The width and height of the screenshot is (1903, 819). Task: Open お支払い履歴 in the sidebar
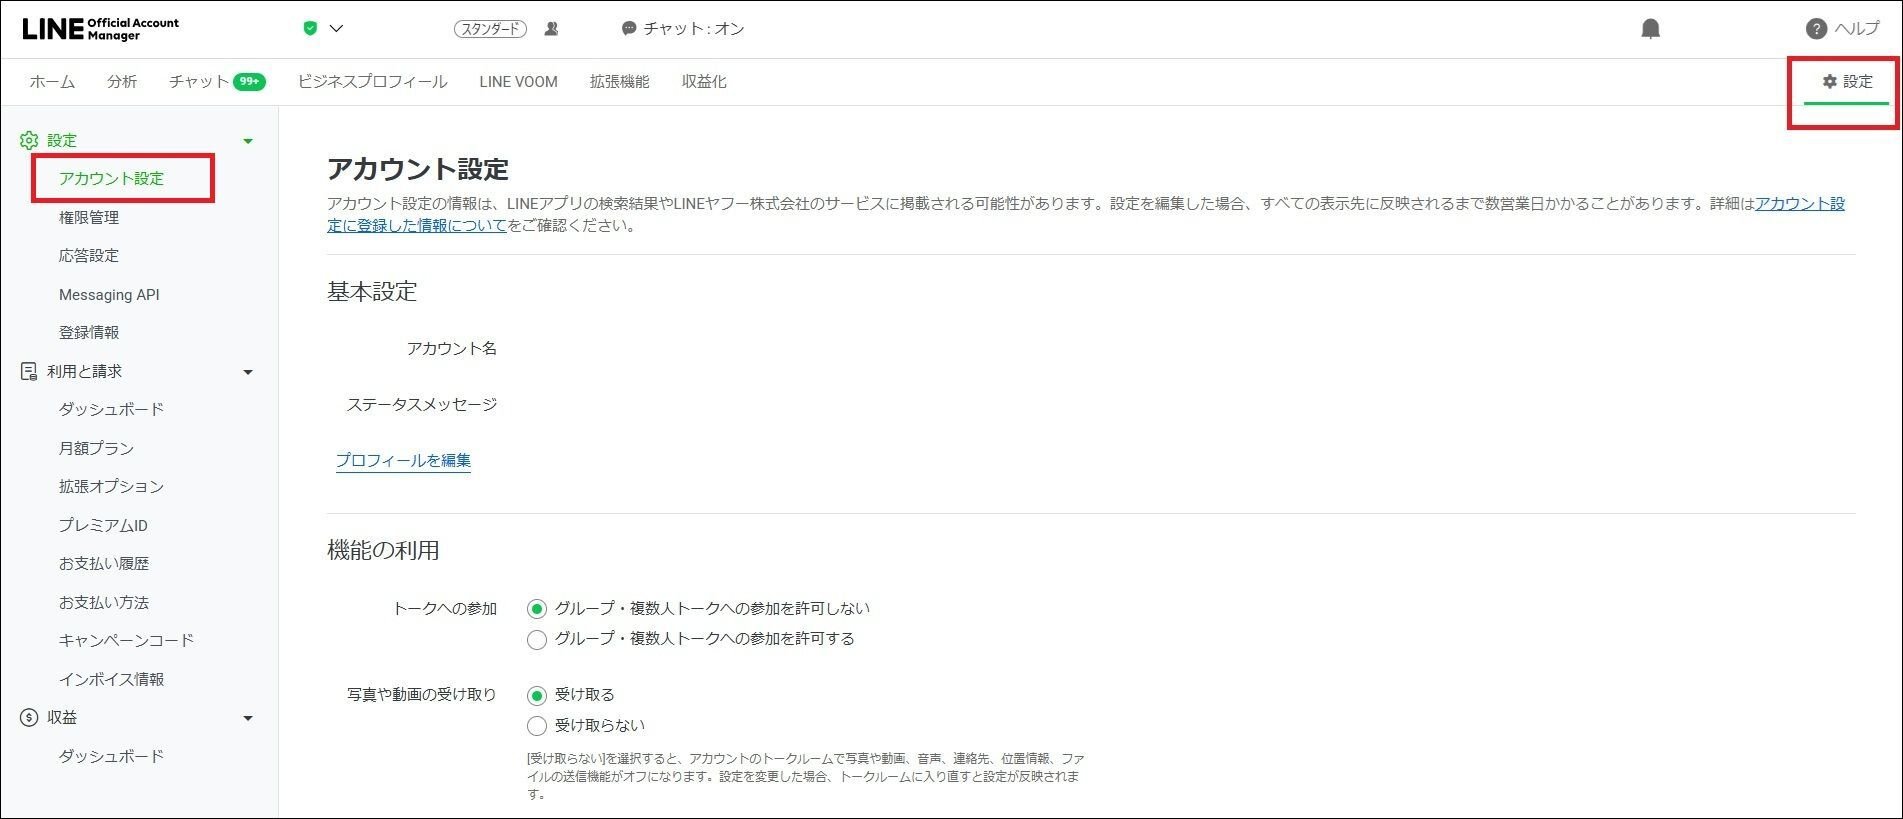click(104, 564)
